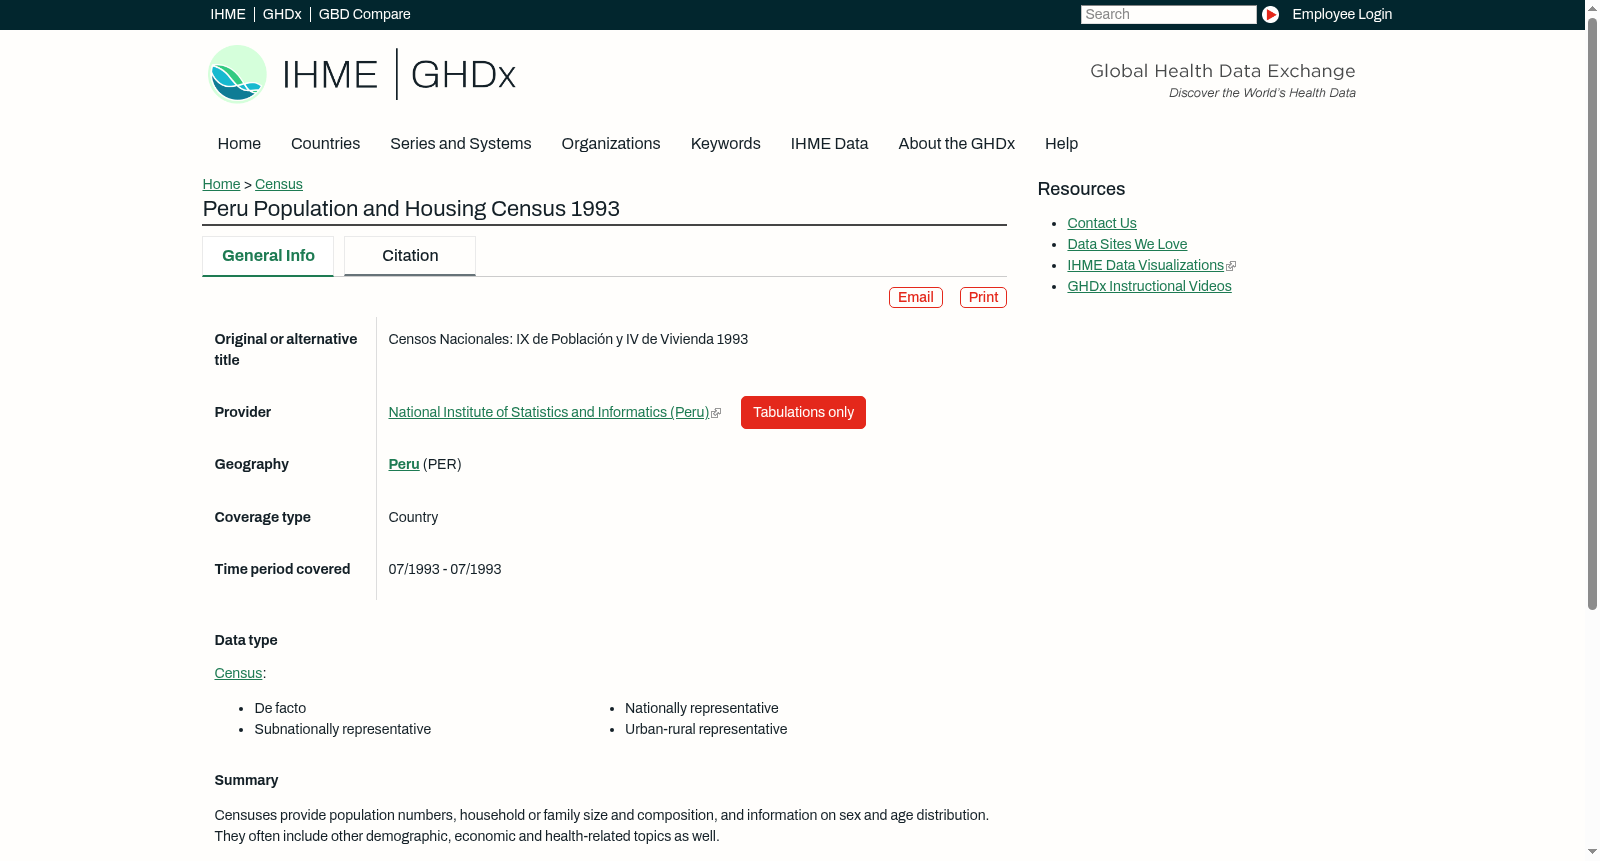The width and height of the screenshot is (1600, 861).
Task: Click the Census breadcrumb link
Action: pyautogui.click(x=279, y=184)
